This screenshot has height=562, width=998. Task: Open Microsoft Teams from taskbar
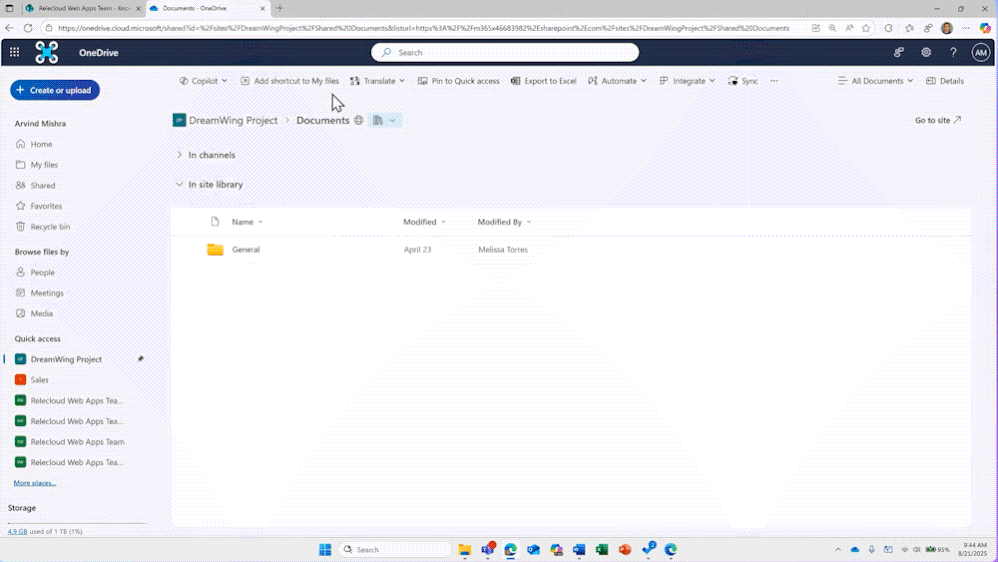point(488,549)
